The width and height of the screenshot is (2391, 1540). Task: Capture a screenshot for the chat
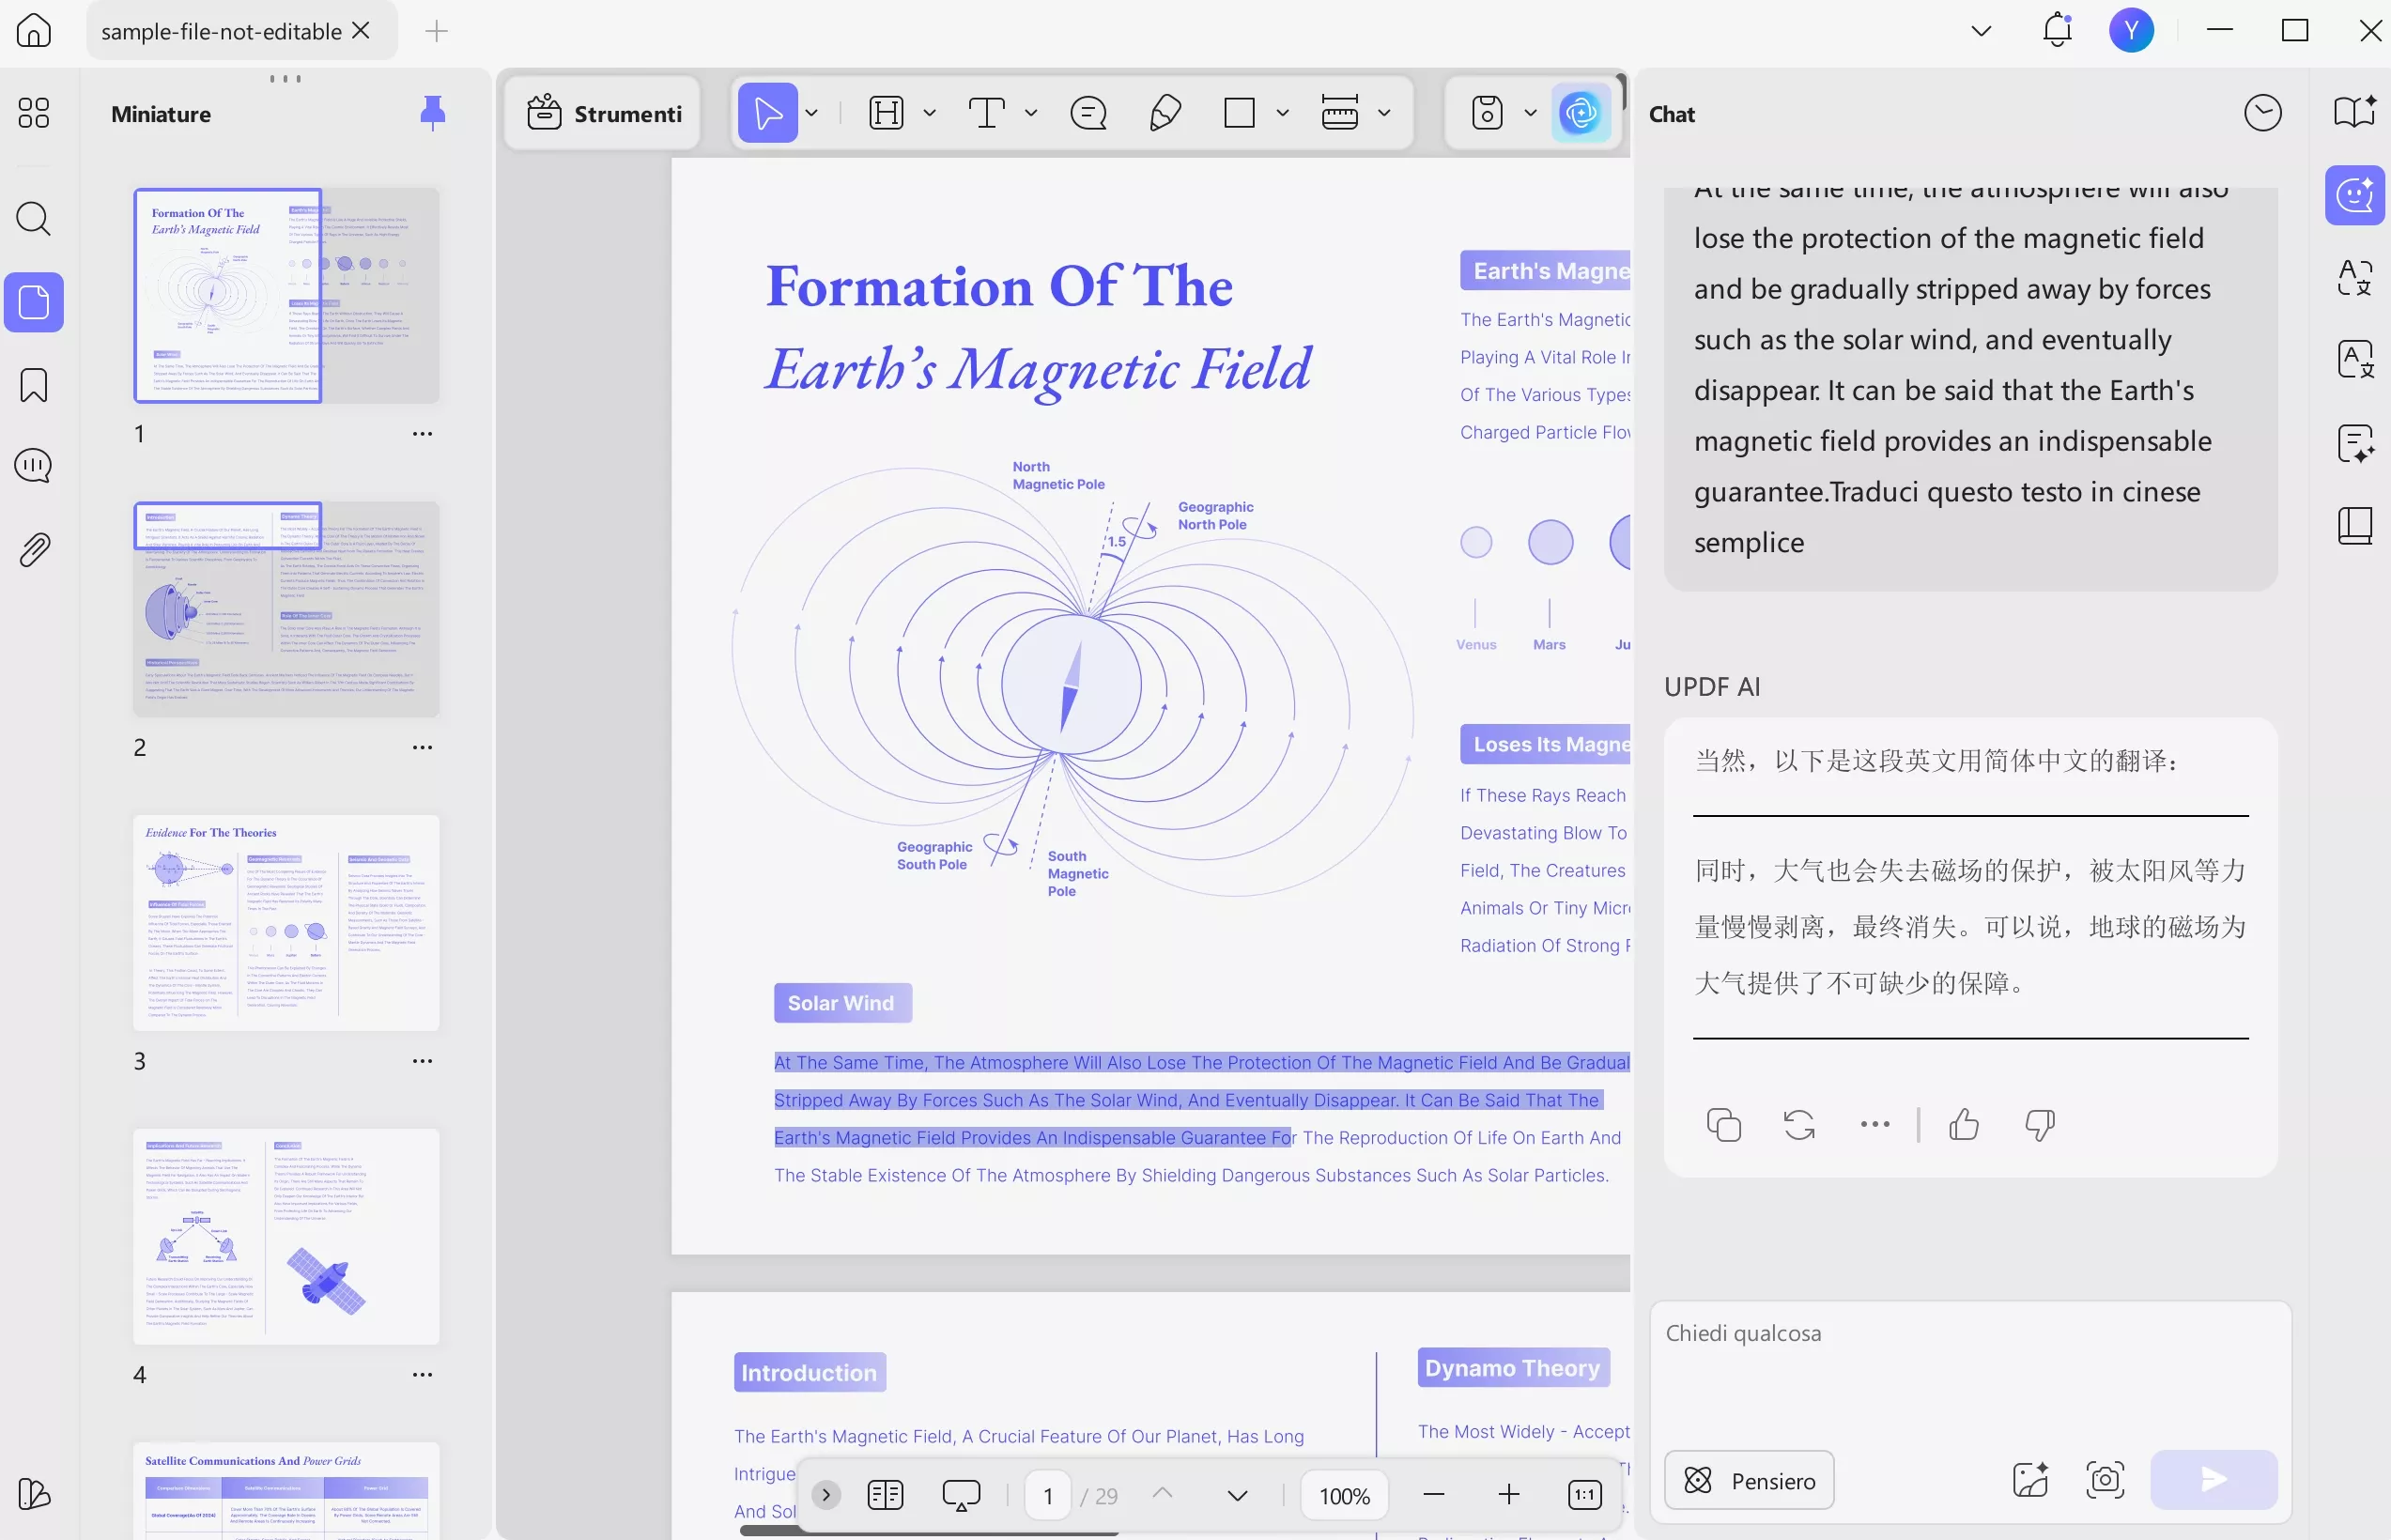tap(2105, 1480)
